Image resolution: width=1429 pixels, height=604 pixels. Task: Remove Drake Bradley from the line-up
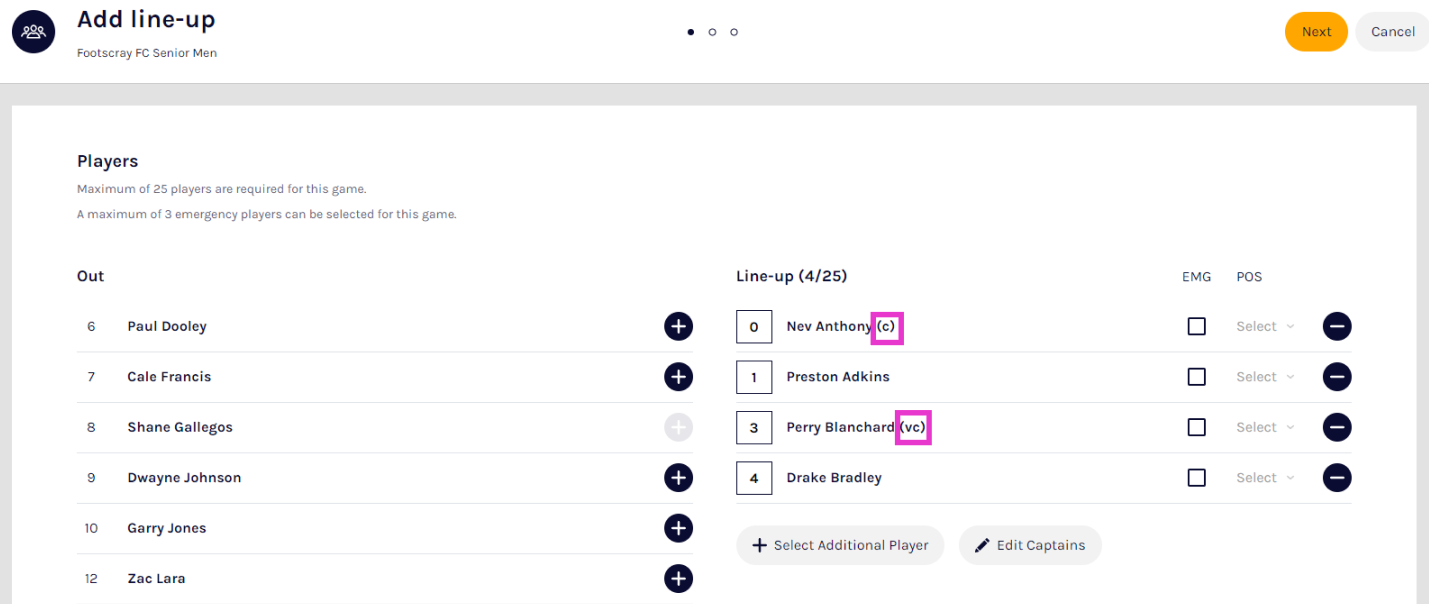pos(1337,478)
